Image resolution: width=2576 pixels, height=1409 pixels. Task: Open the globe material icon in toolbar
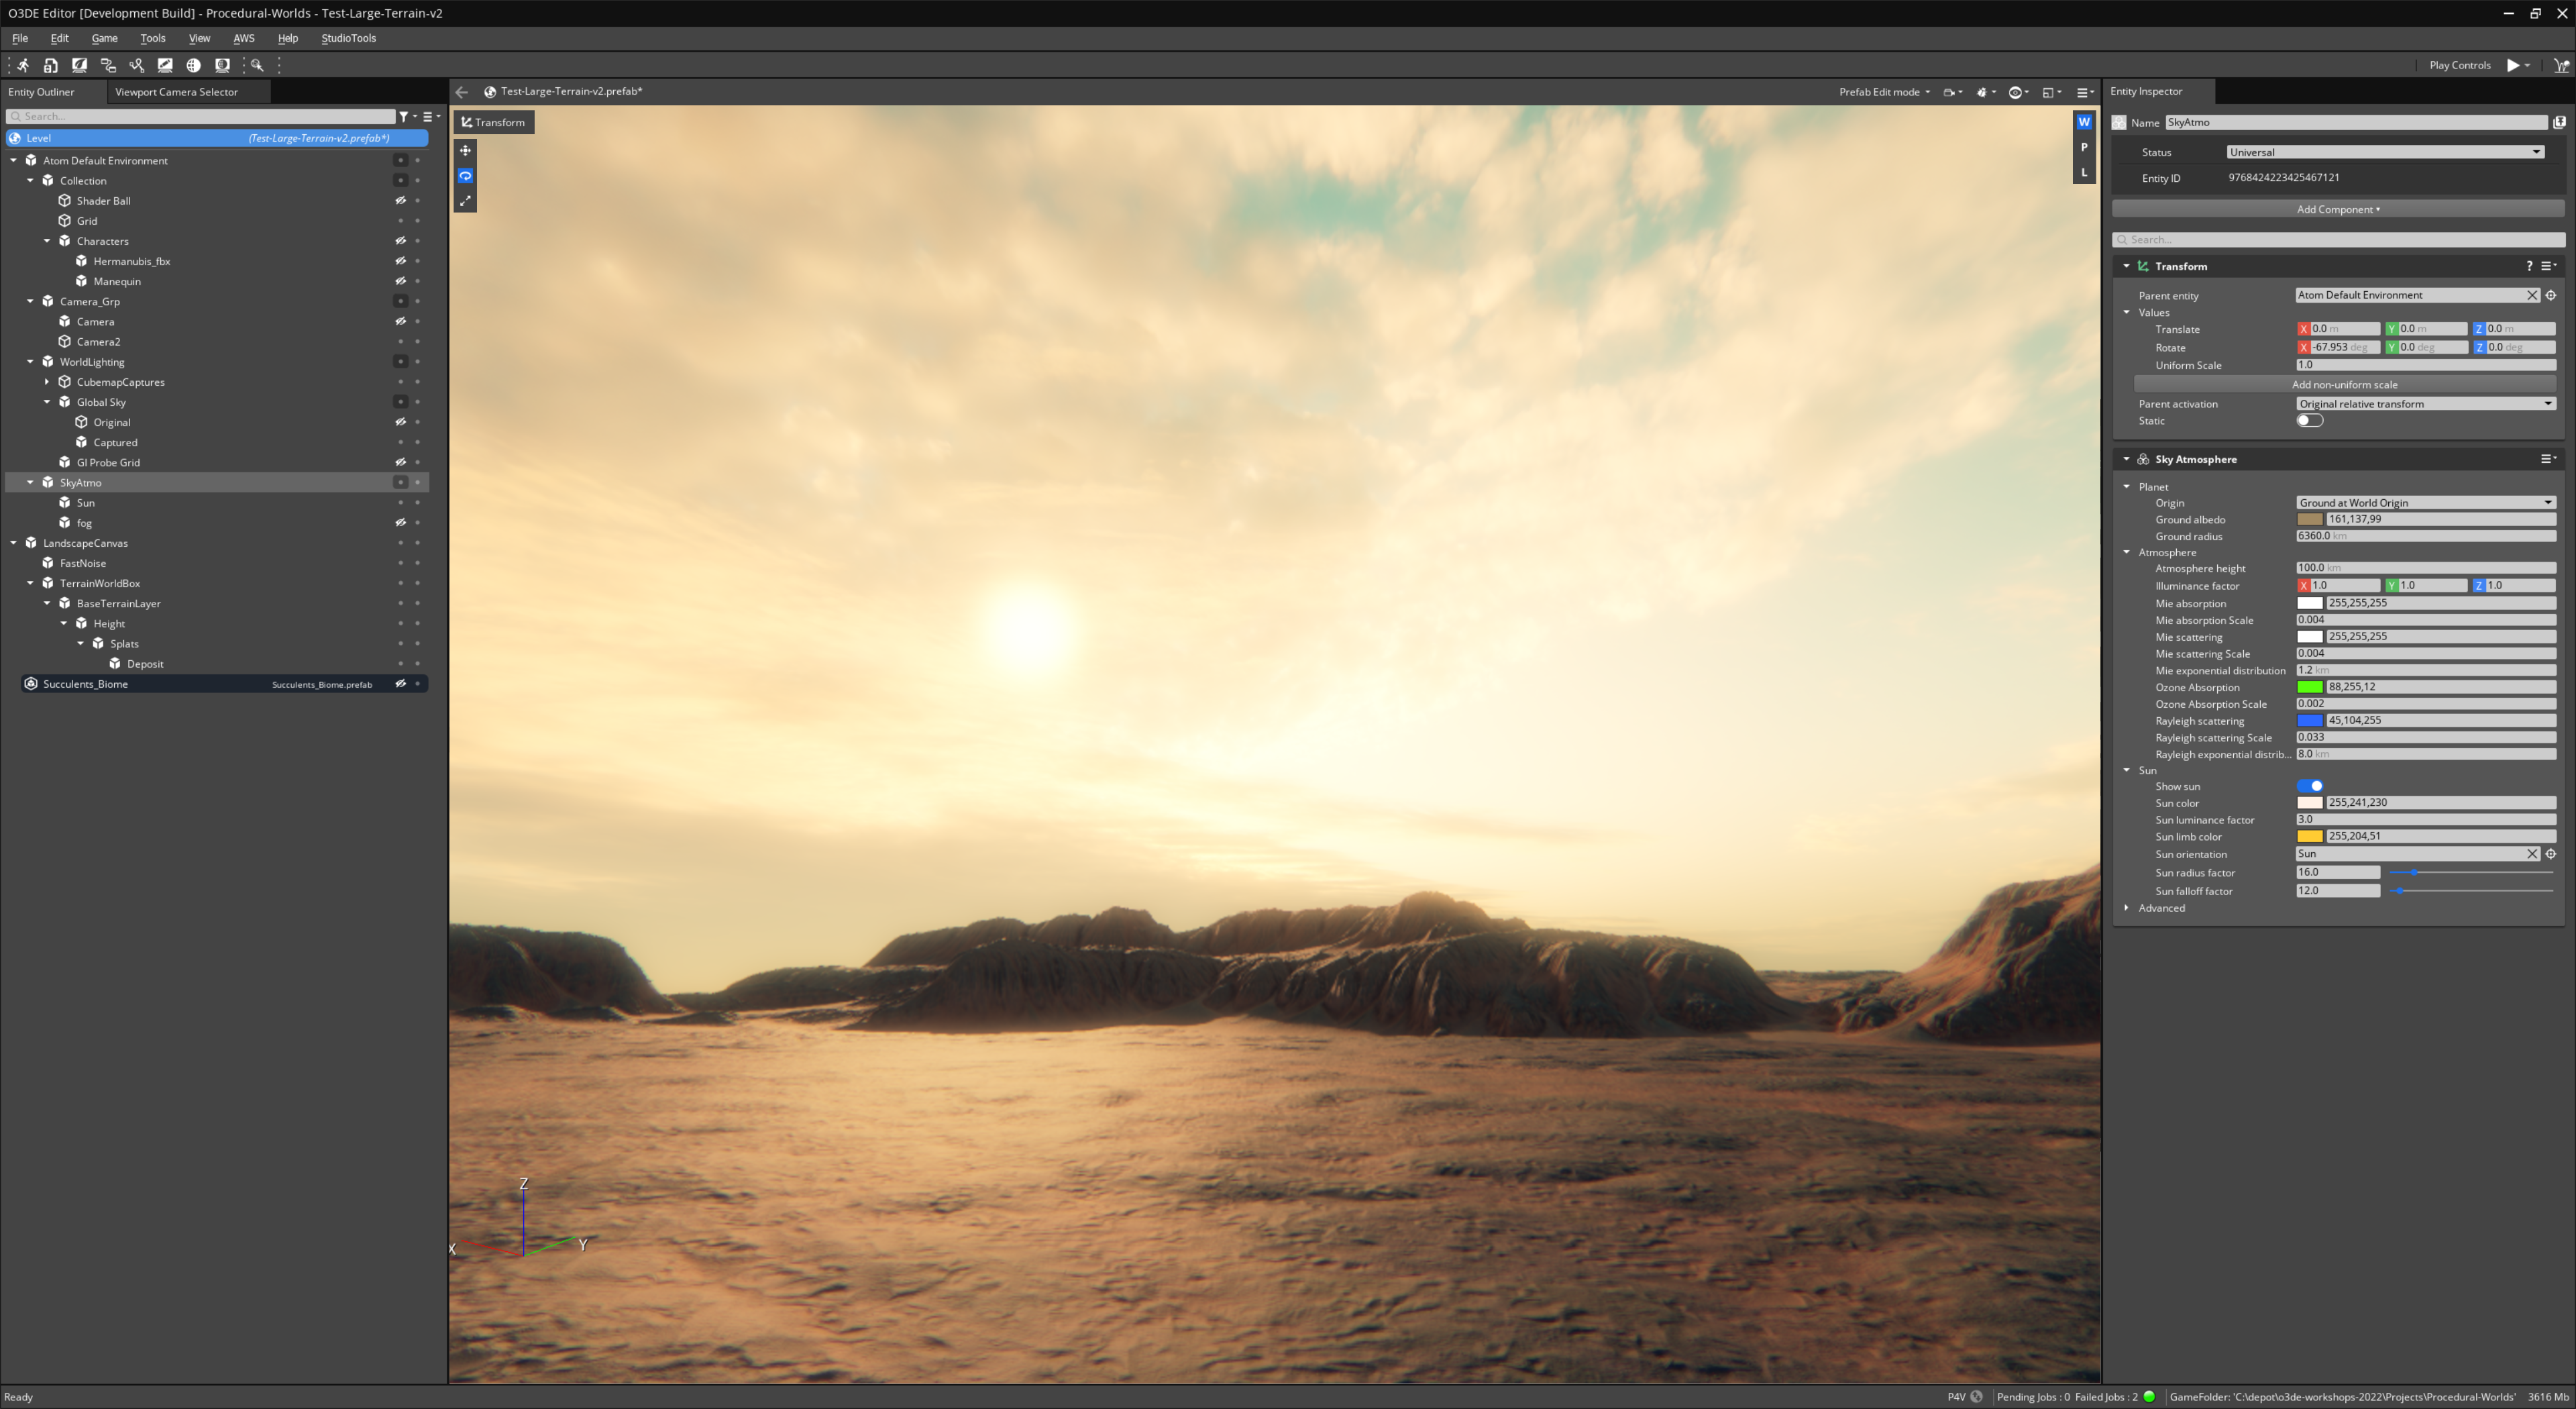194,65
